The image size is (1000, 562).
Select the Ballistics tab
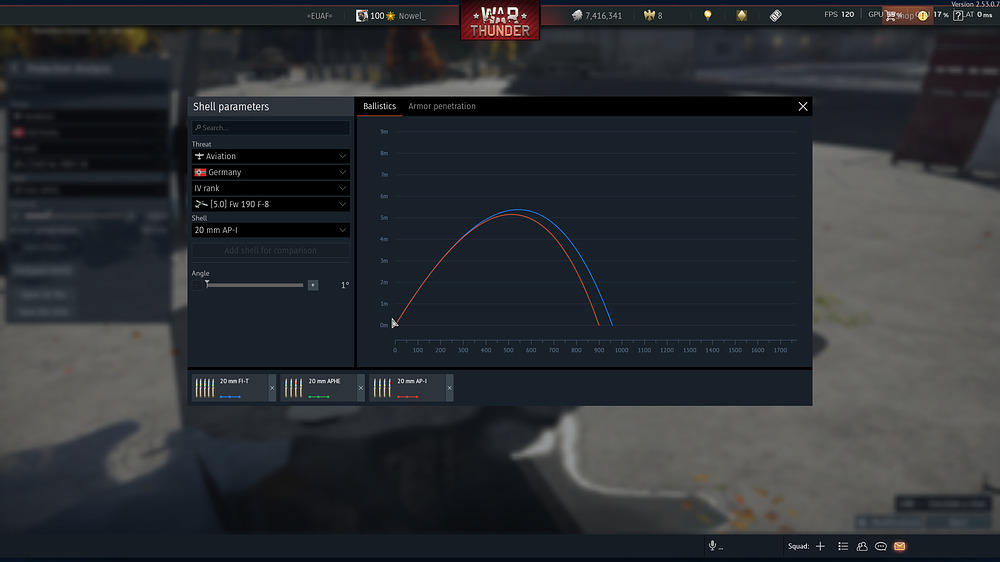coord(379,106)
